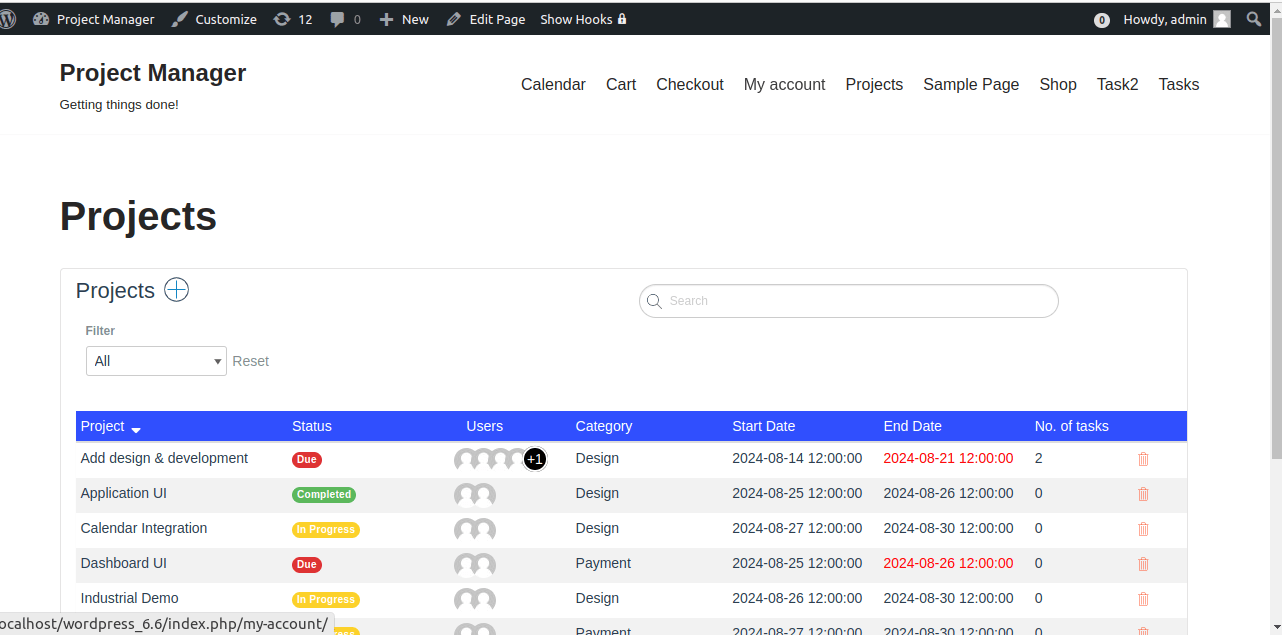Viewport: 1282px width, 635px height.
Task: Open the Filter dropdown showing All
Action: click(x=156, y=361)
